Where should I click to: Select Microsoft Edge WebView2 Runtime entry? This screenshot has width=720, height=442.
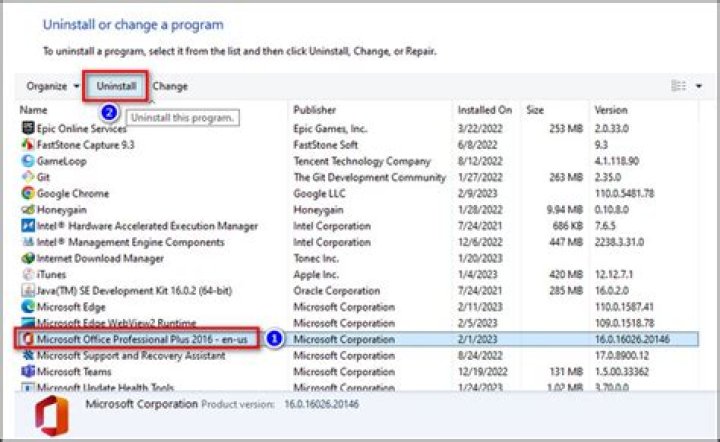(x=116, y=323)
